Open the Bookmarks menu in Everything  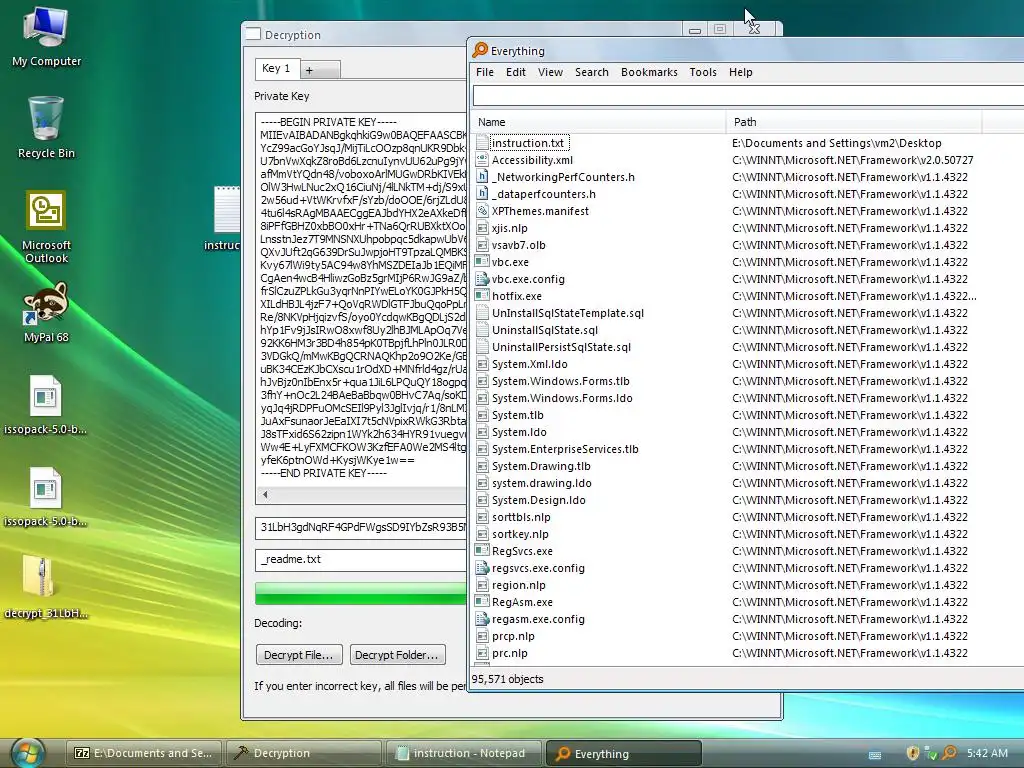point(649,72)
